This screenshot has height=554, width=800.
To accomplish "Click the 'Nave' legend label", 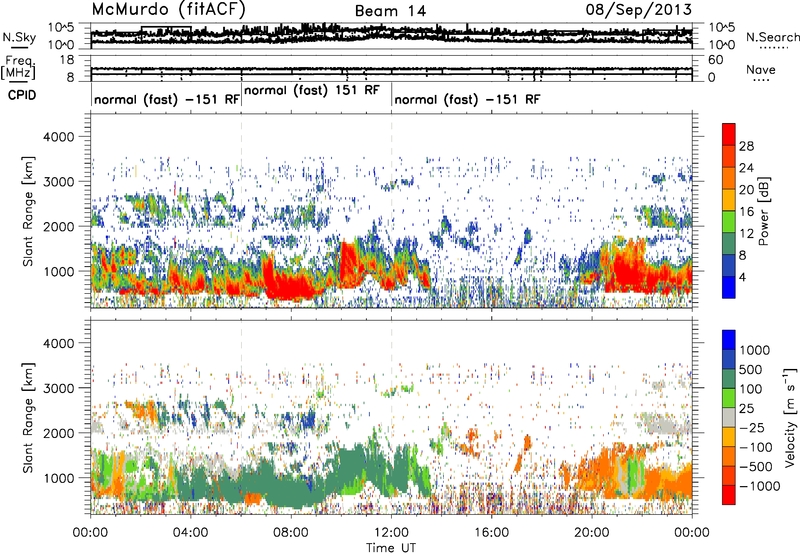I will (761, 70).
